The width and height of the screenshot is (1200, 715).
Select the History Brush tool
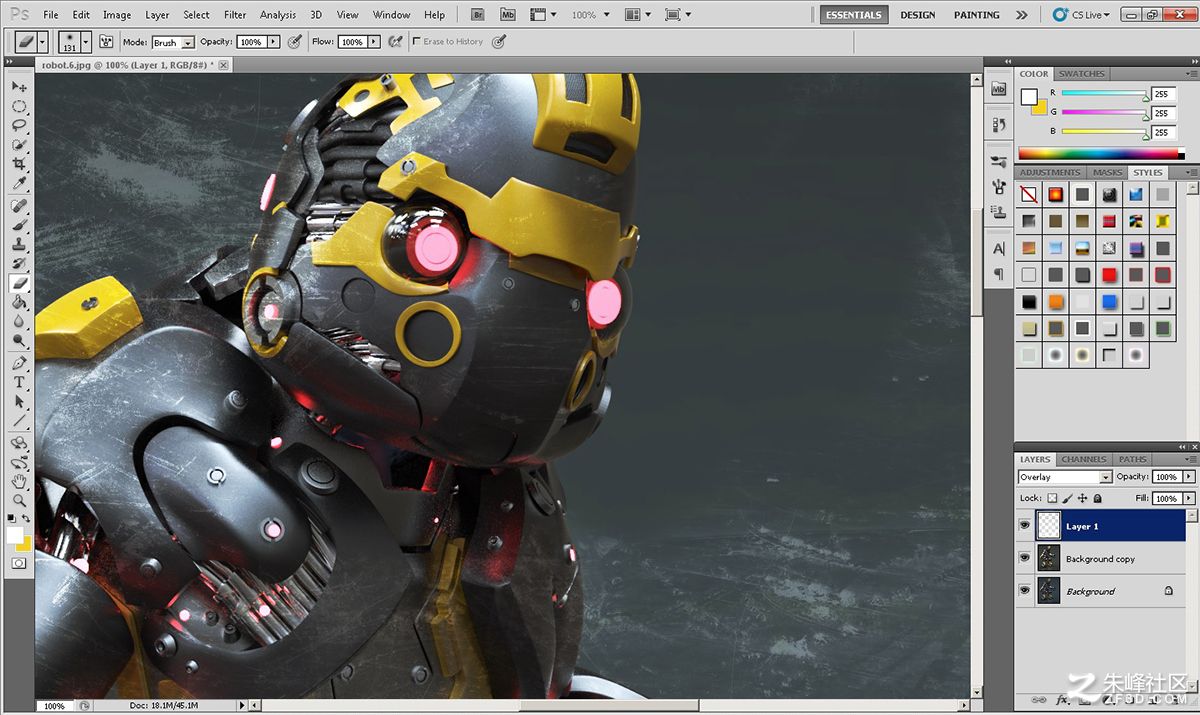[x=19, y=263]
